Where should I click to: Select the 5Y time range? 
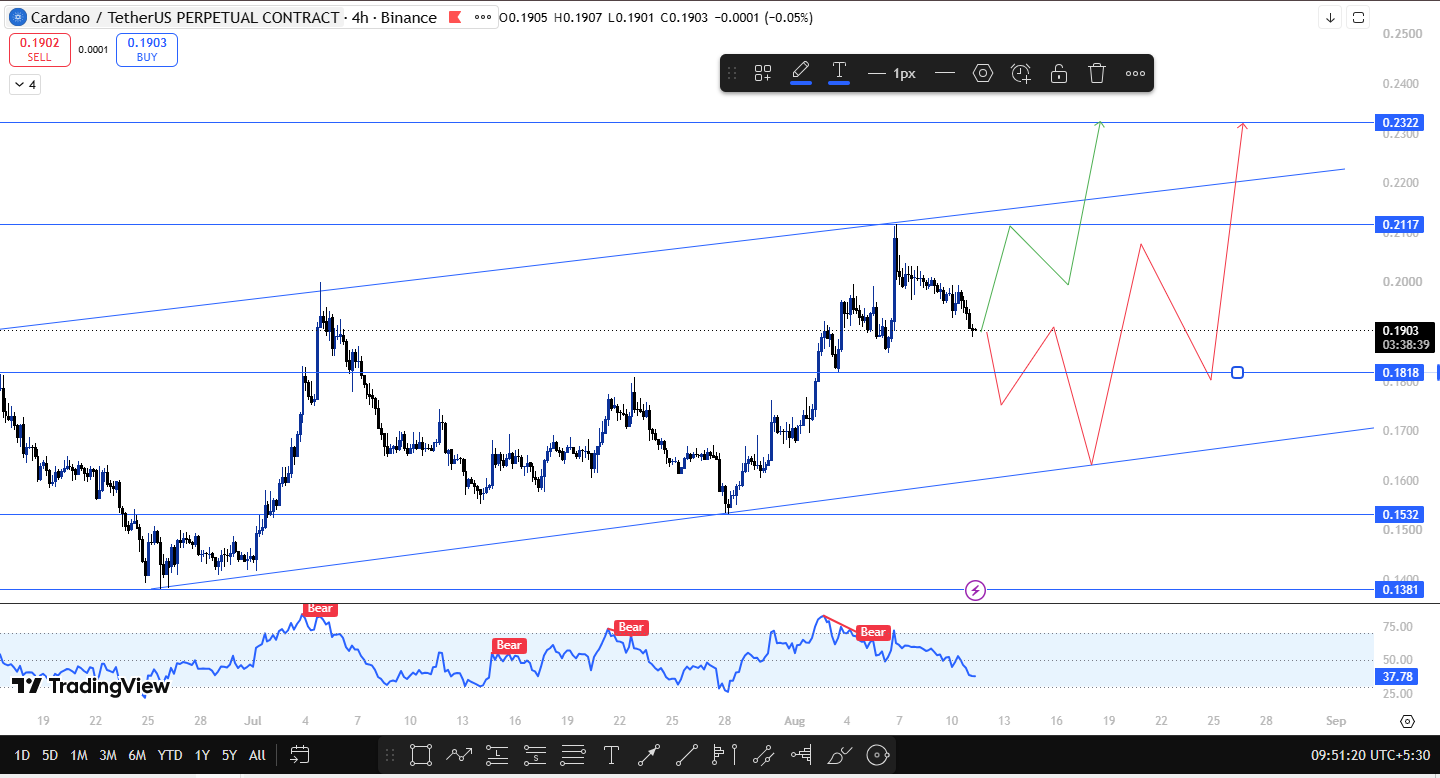tap(229, 755)
